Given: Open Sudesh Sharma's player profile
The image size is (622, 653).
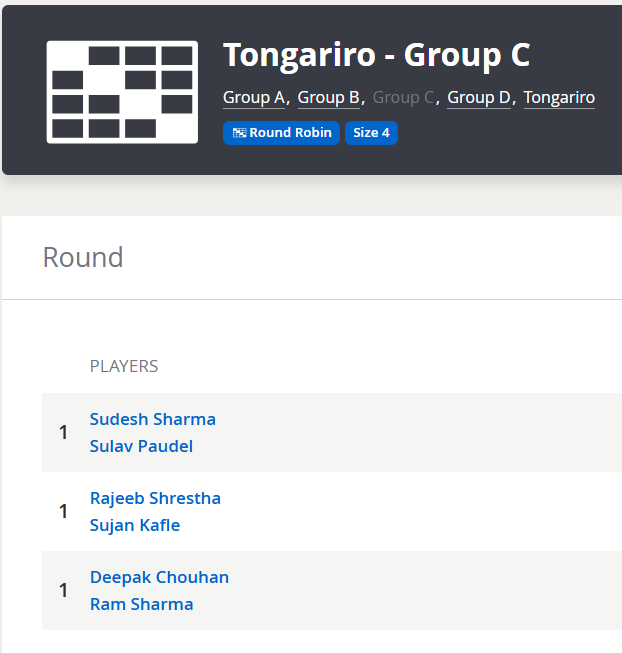Looking at the screenshot, I should [153, 419].
